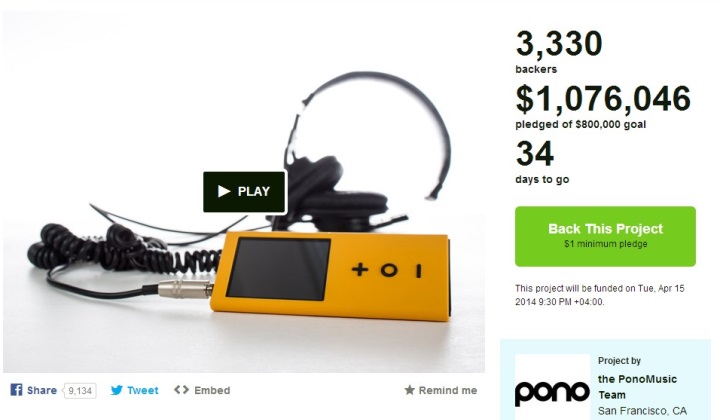Click the $1 minimum pledge text
The image size is (720, 420).
click(606, 244)
